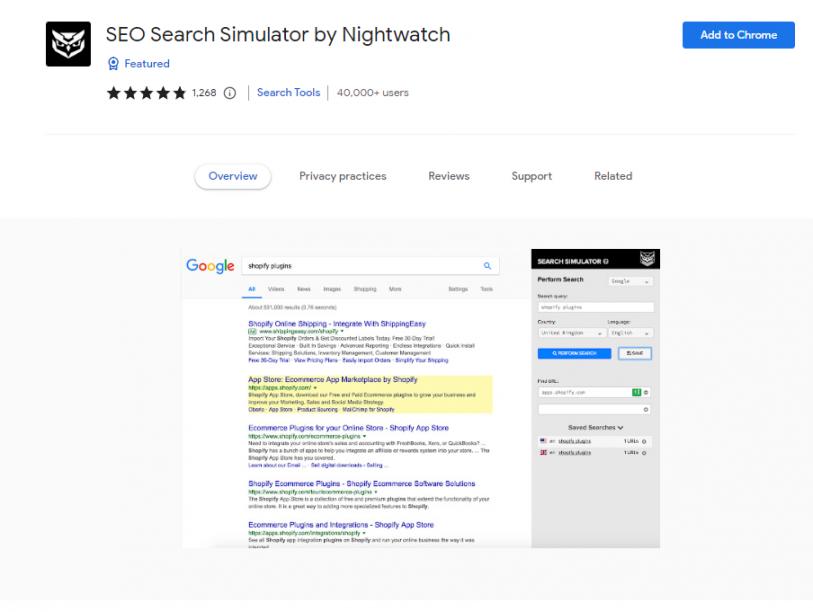Click the 1,268 ratings count
This screenshot has width=813, height=612.
[204, 93]
